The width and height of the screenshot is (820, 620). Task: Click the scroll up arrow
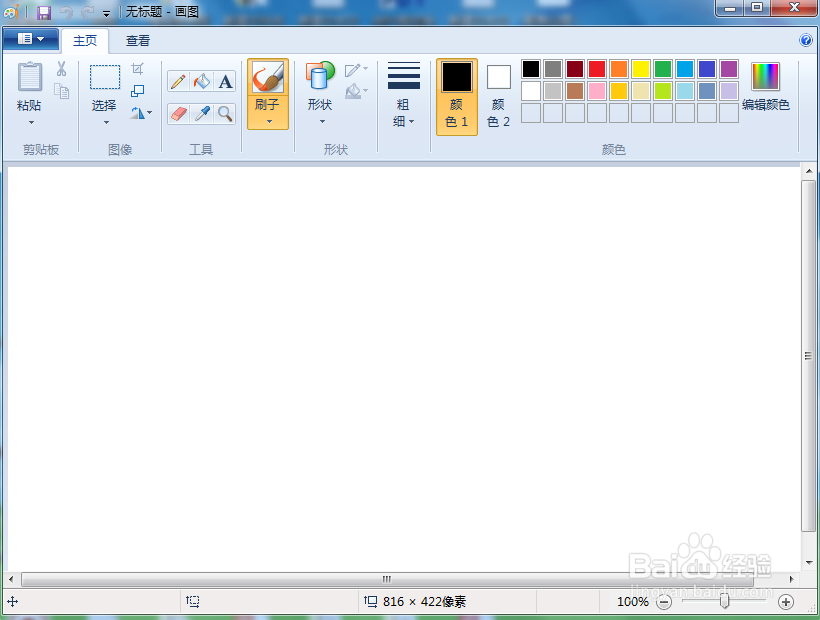click(x=808, y=171)
